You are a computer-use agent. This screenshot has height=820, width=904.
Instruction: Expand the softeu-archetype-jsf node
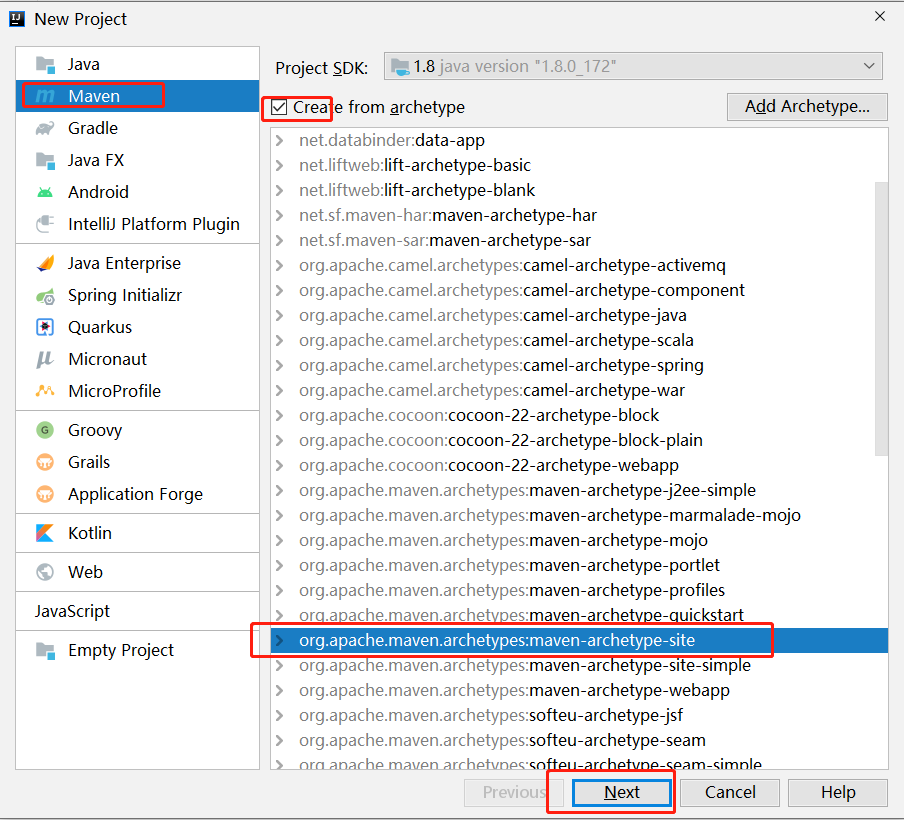pos(280,715)
